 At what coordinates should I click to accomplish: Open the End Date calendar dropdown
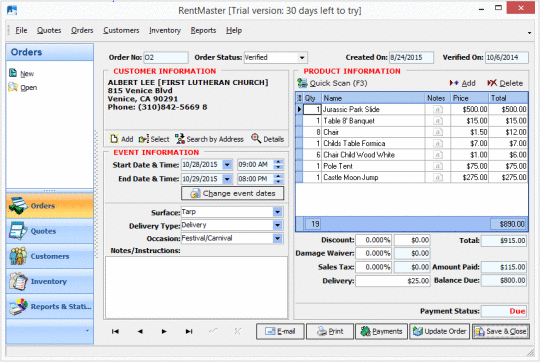click(227, 179)
